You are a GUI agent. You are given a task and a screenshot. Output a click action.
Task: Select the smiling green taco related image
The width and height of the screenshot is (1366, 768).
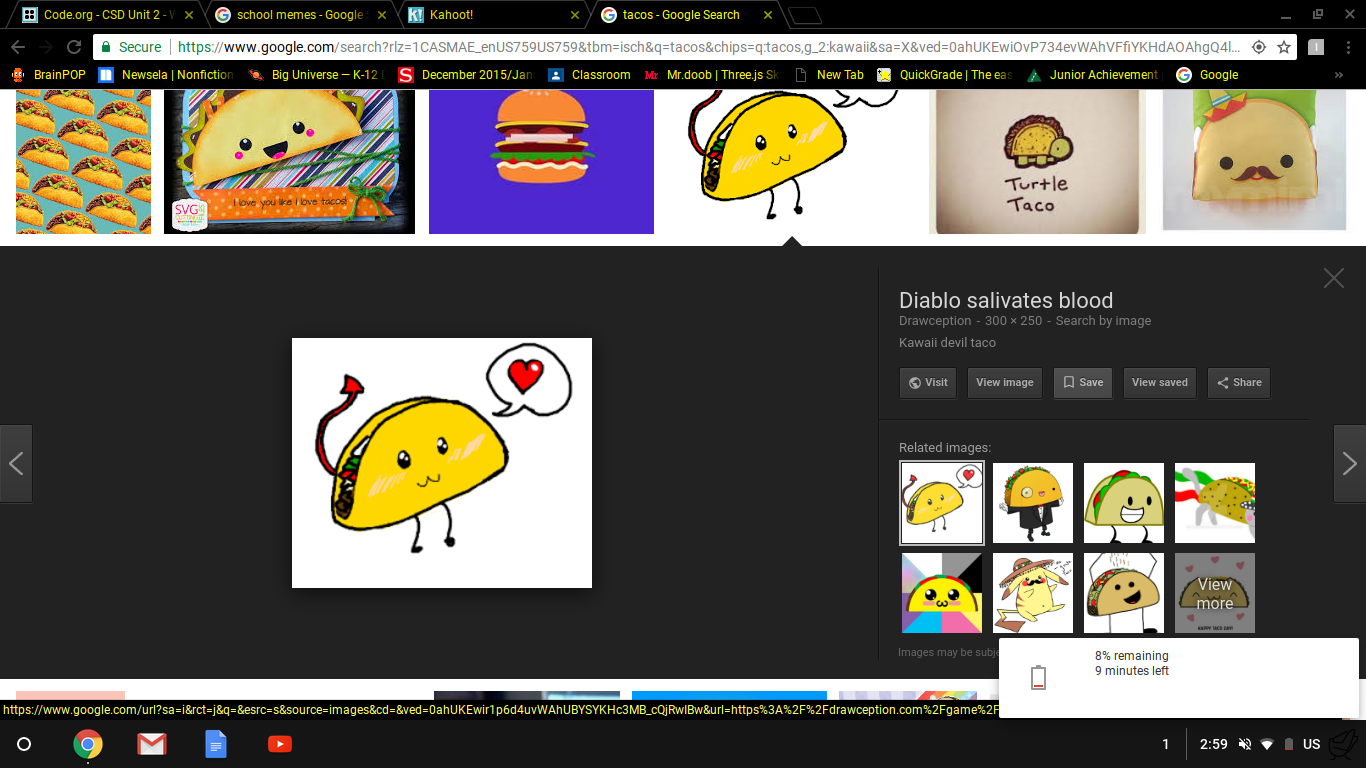1124,503
